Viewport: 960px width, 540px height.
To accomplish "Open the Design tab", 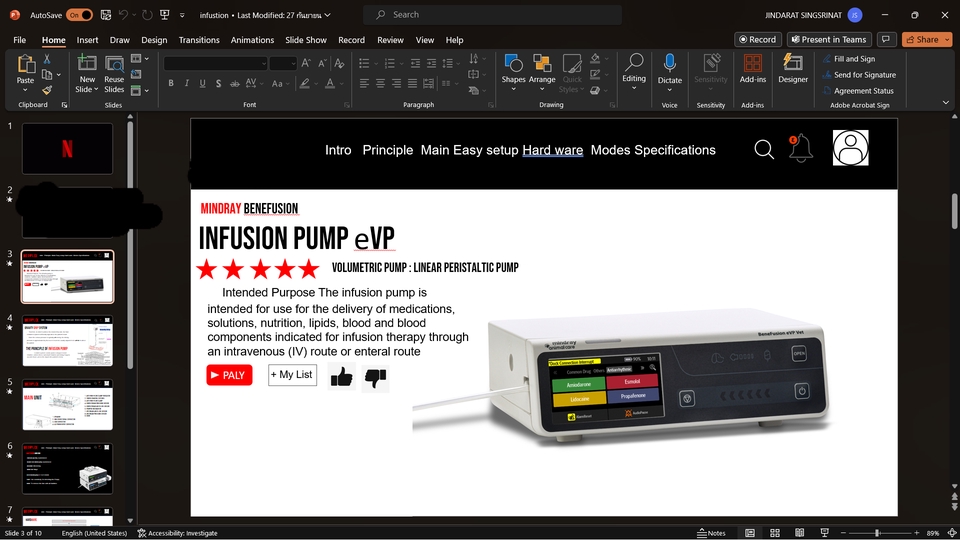I will point(154,40).
